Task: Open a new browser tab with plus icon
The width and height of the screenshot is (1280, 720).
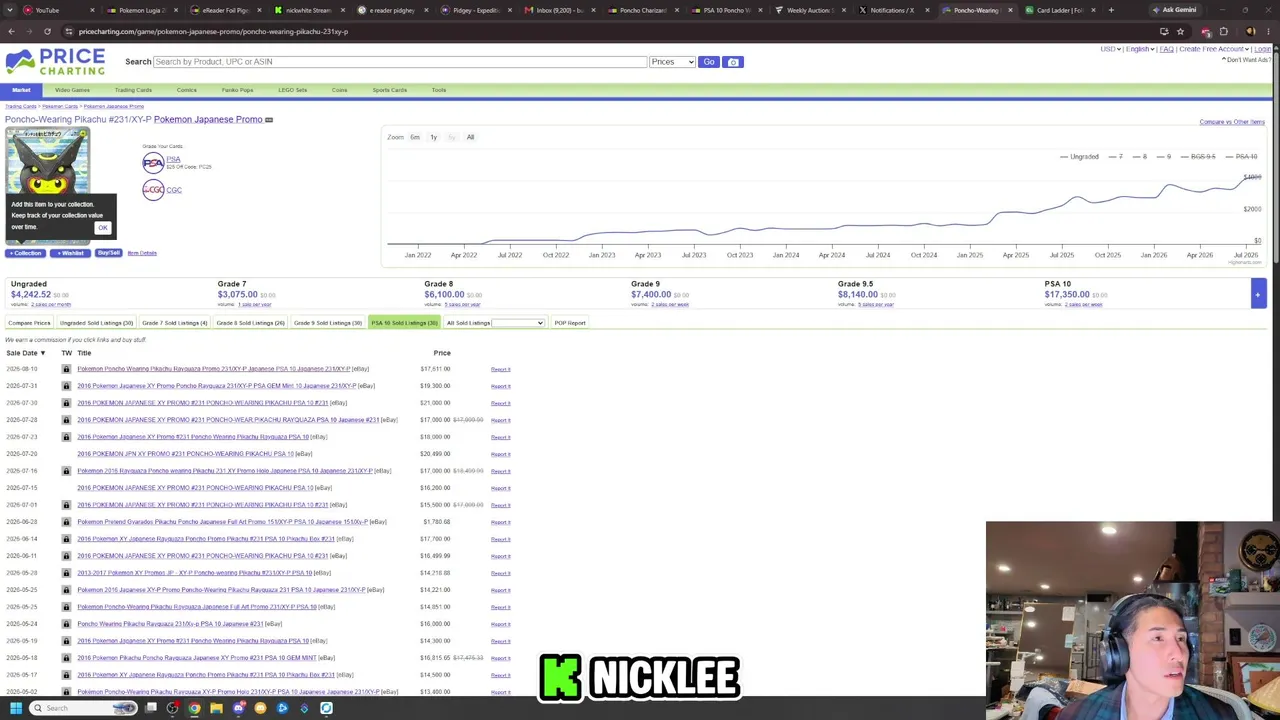Action: (1110, 10)
